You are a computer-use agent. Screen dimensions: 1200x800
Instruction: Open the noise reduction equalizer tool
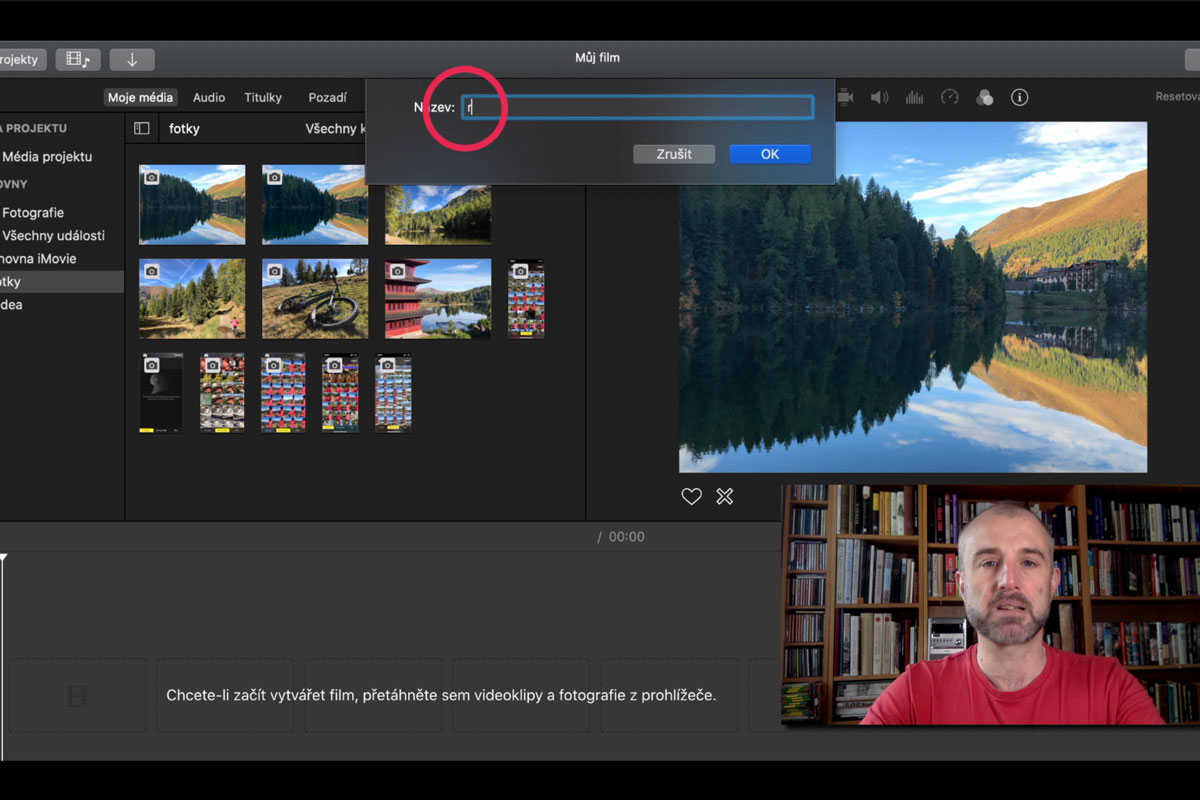coord(914,97)
